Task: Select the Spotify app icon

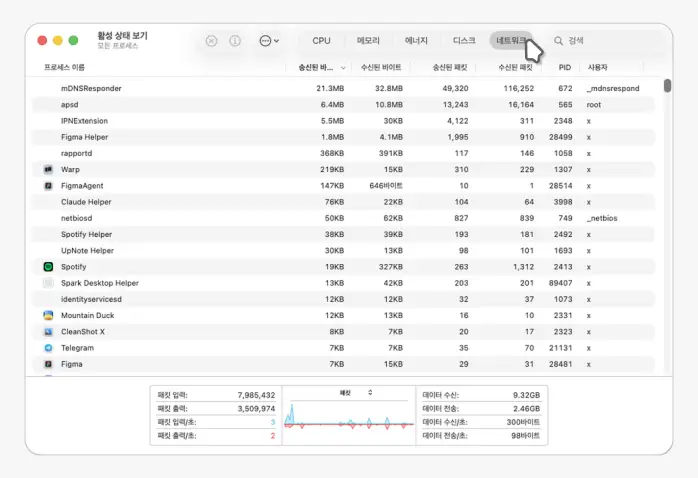Action: point(48,267)
